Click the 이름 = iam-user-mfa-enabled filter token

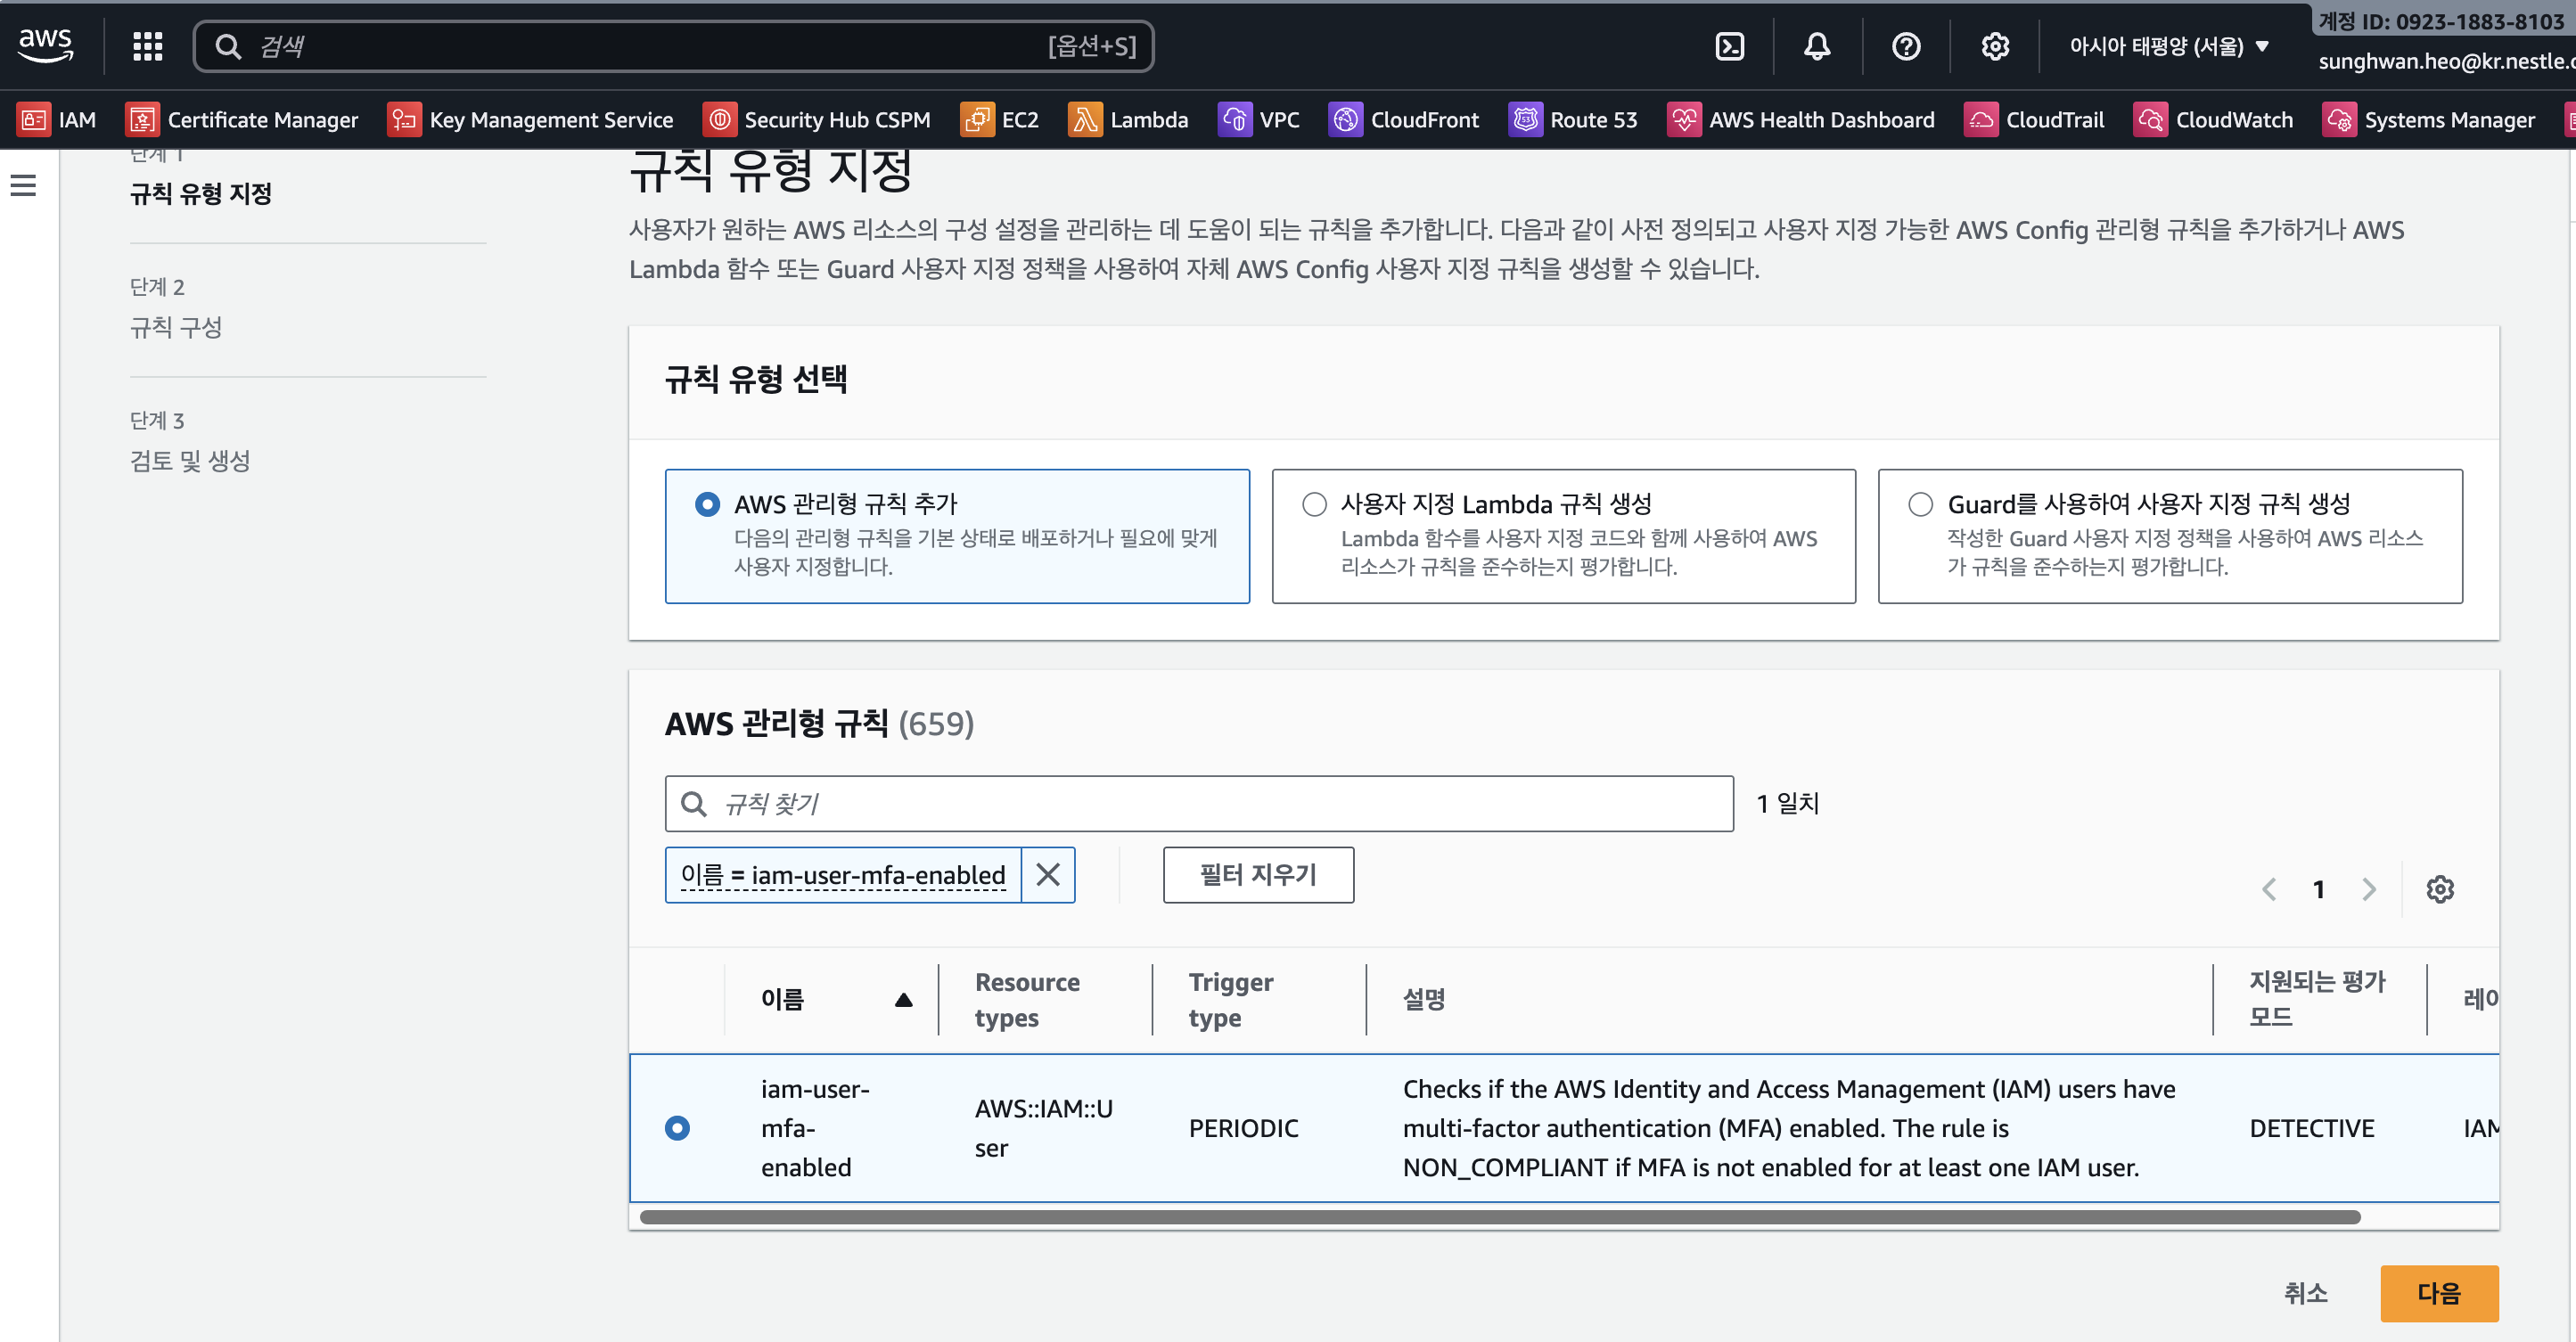coord(843,875)
